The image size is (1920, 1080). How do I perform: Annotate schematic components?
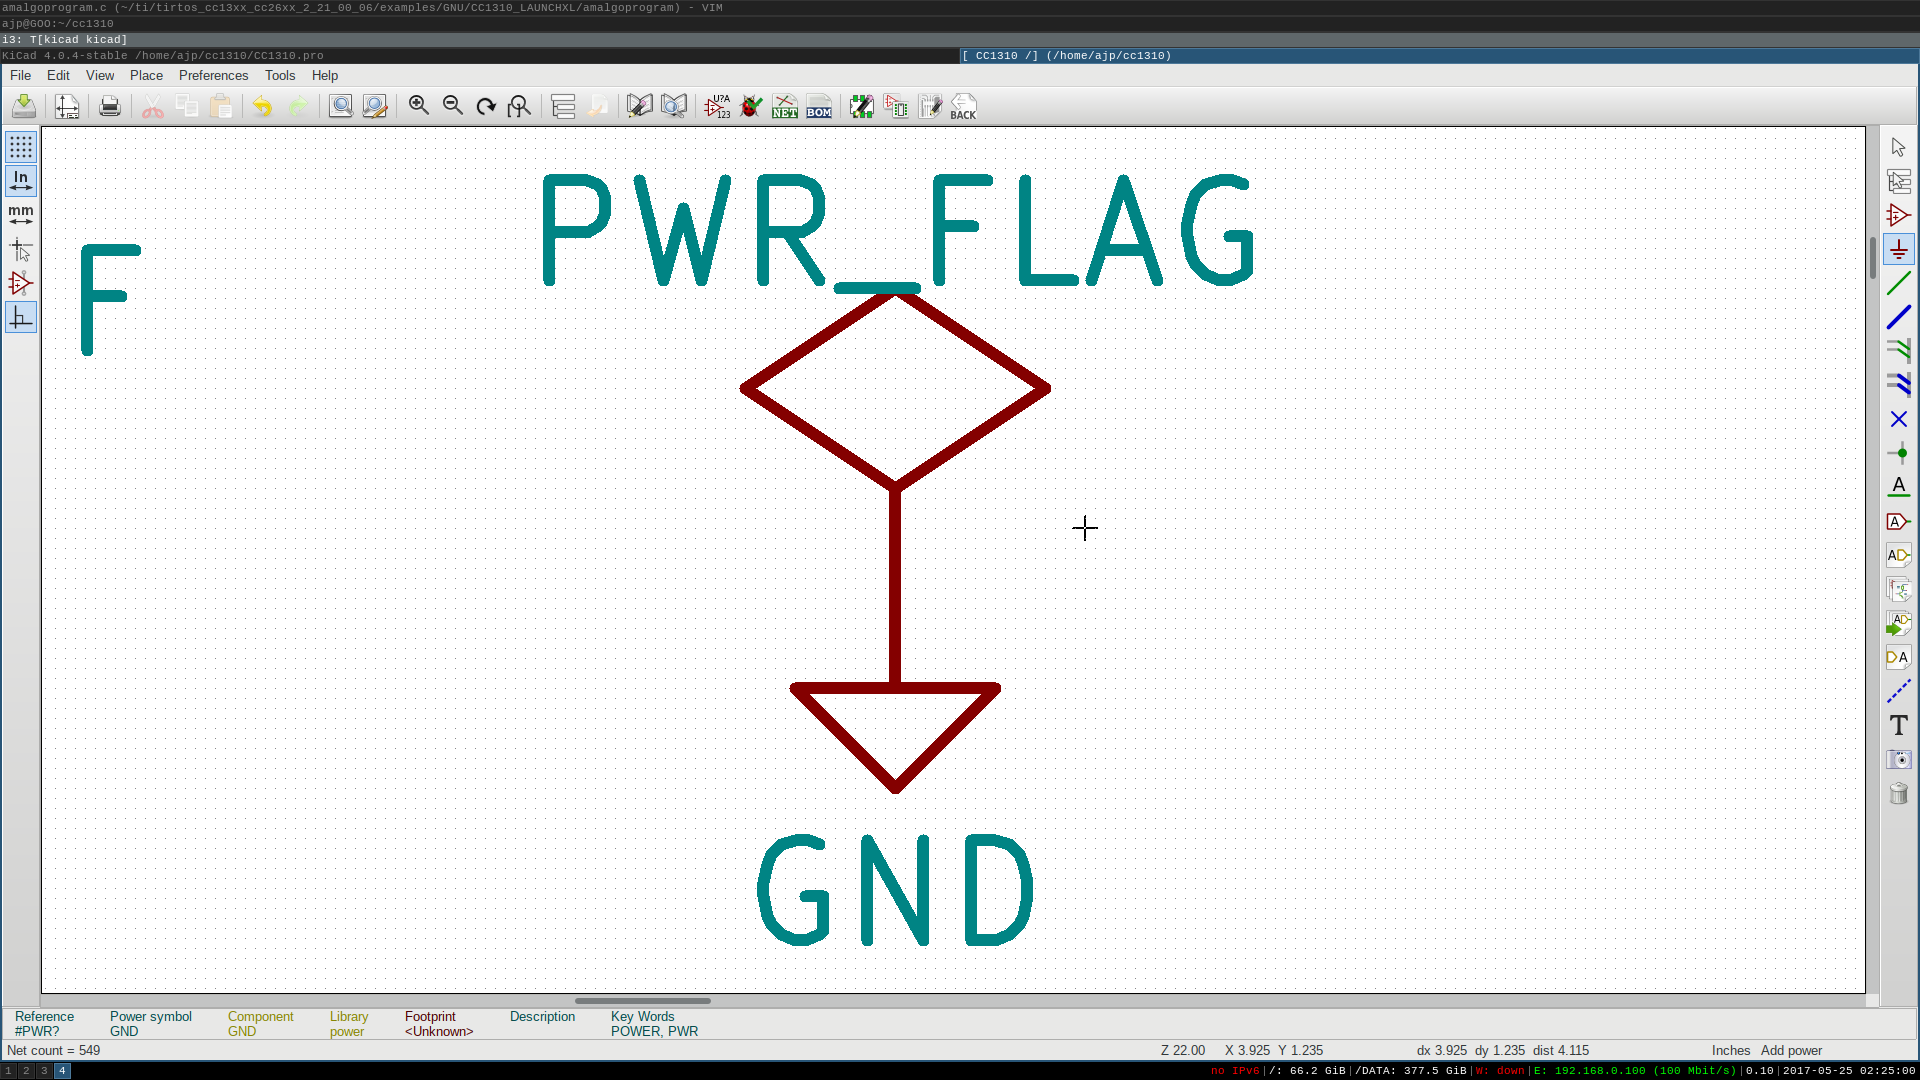coord(718,106)
